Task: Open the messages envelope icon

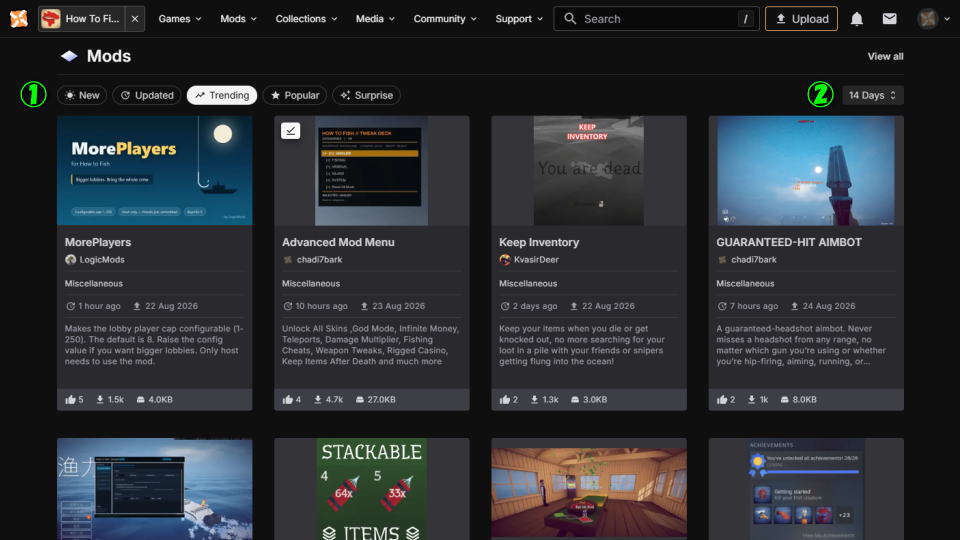Action: [890, 19]
